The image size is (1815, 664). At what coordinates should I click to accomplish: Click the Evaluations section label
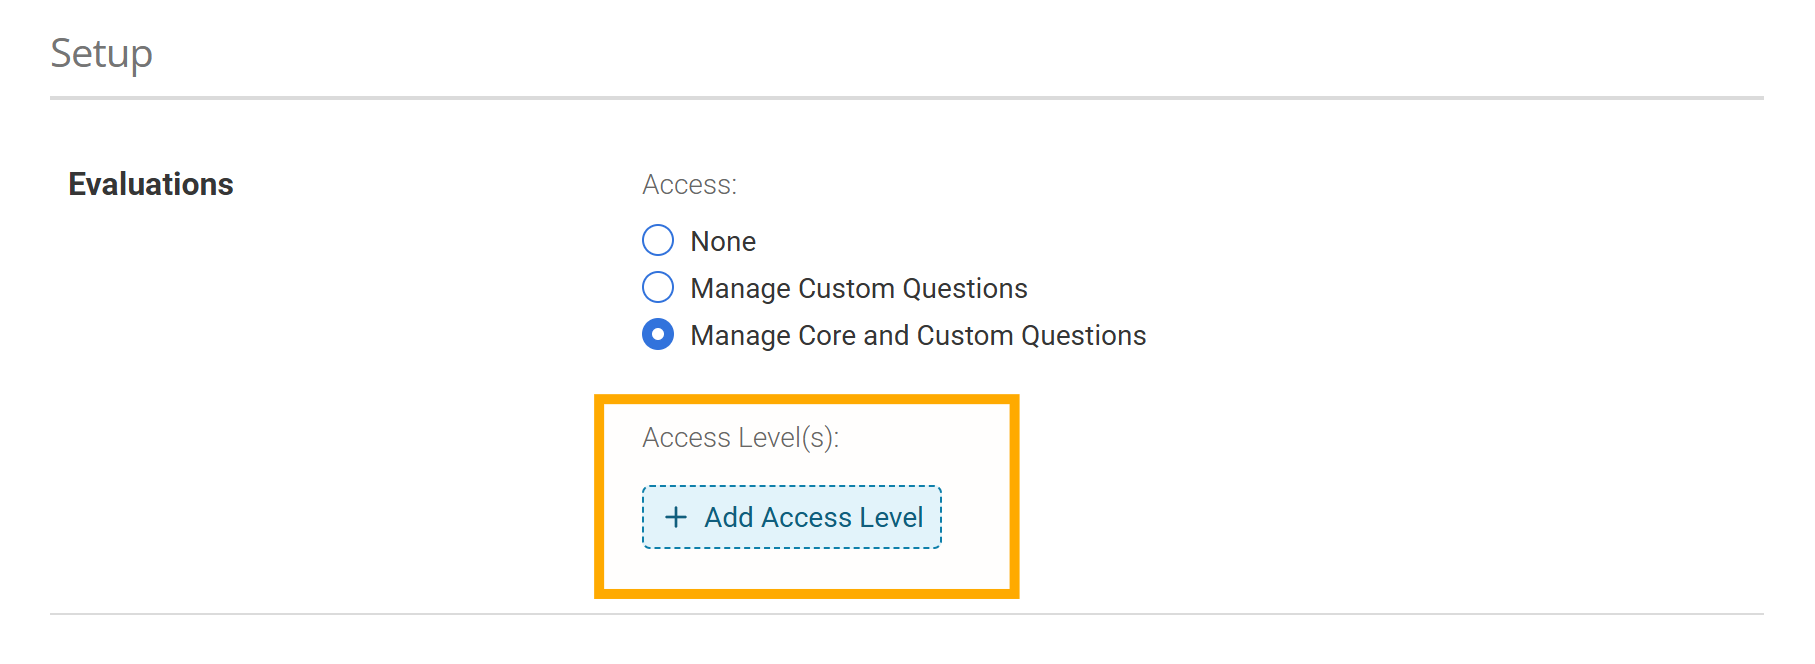pyautogui.click(x=150, y=183)
